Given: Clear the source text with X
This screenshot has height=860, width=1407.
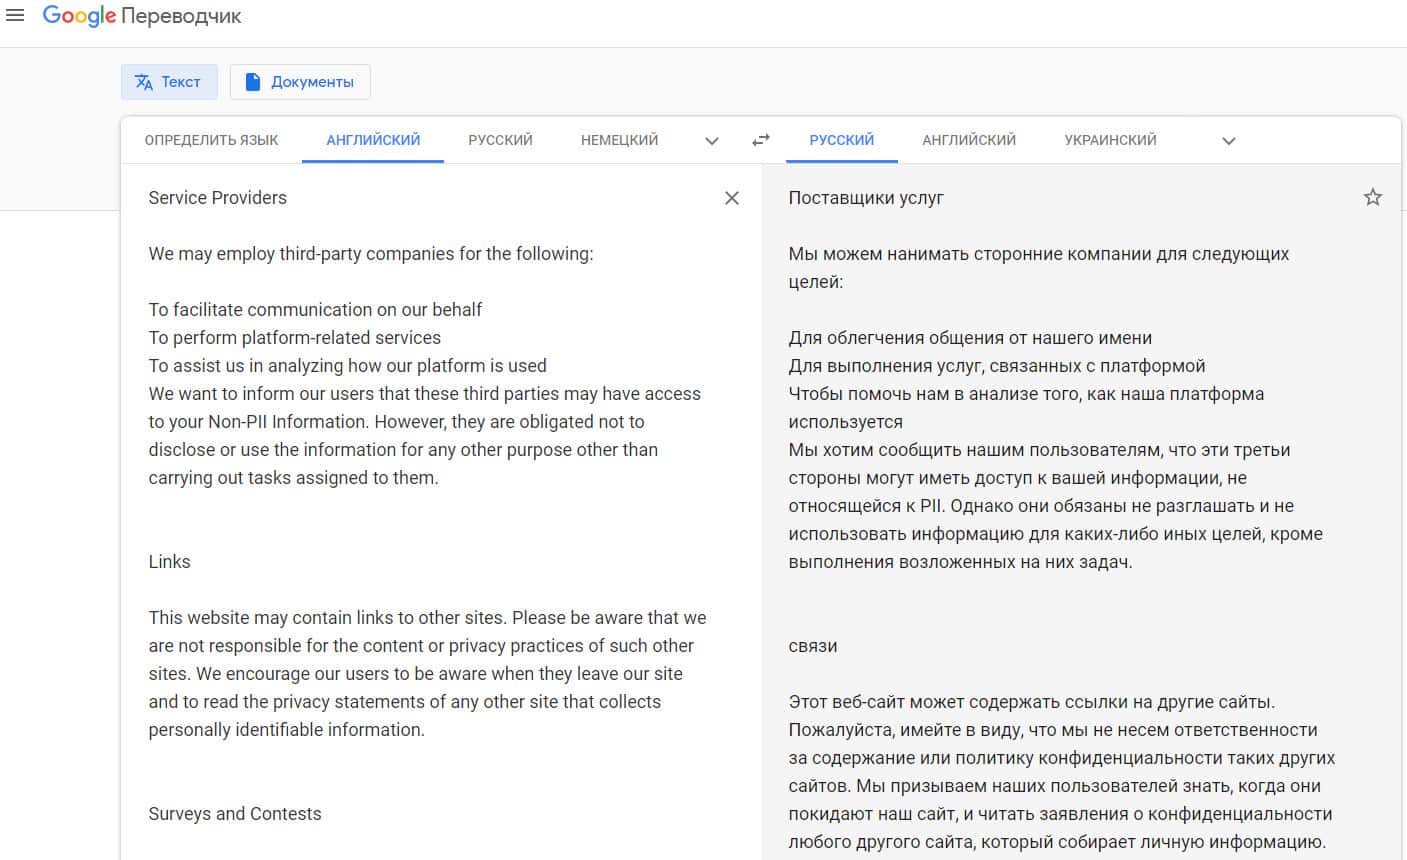Looking at the screenshot, I should point(732,198).
